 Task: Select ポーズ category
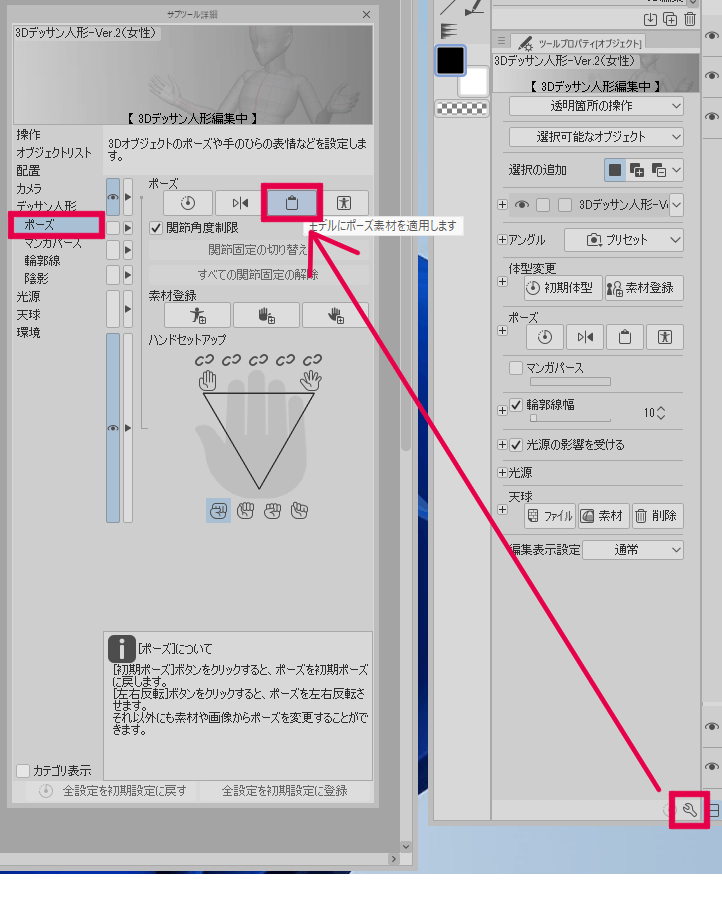[x=57, y=225]
